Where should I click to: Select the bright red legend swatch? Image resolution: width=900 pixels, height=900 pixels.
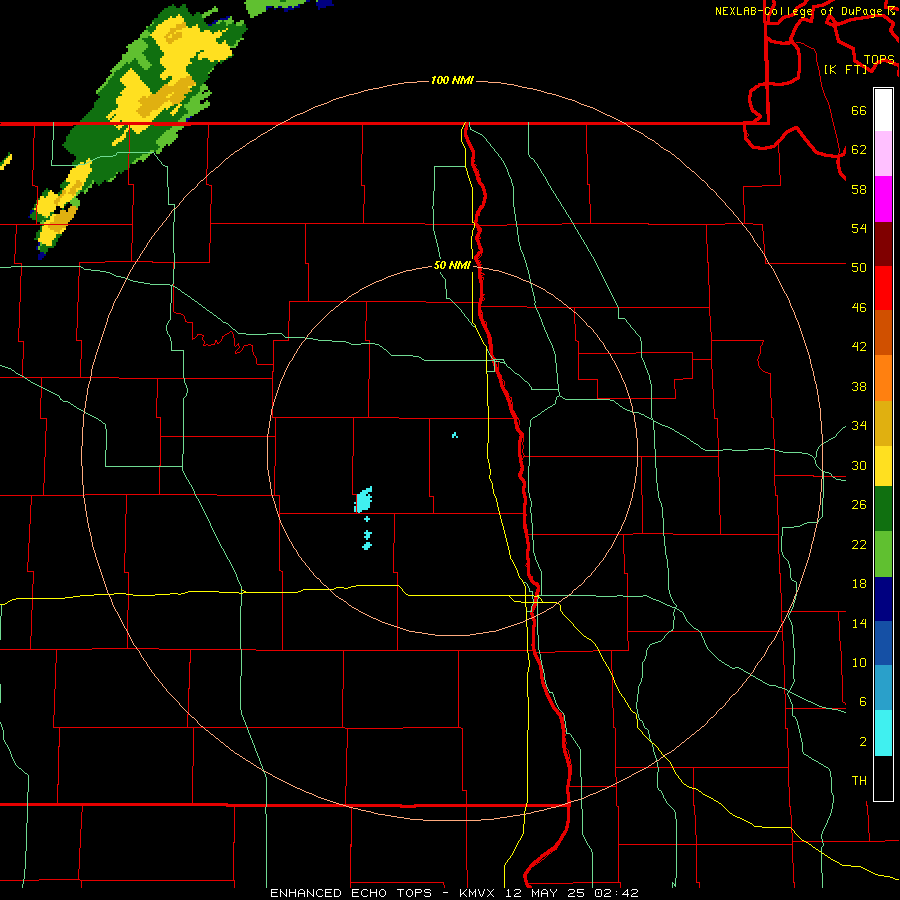883,288
